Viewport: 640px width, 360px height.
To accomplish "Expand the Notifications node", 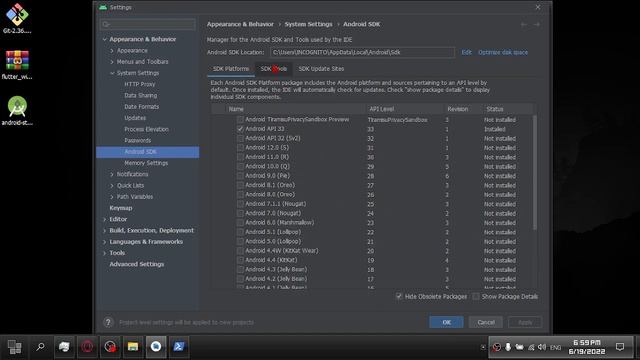I will [112, 174].
